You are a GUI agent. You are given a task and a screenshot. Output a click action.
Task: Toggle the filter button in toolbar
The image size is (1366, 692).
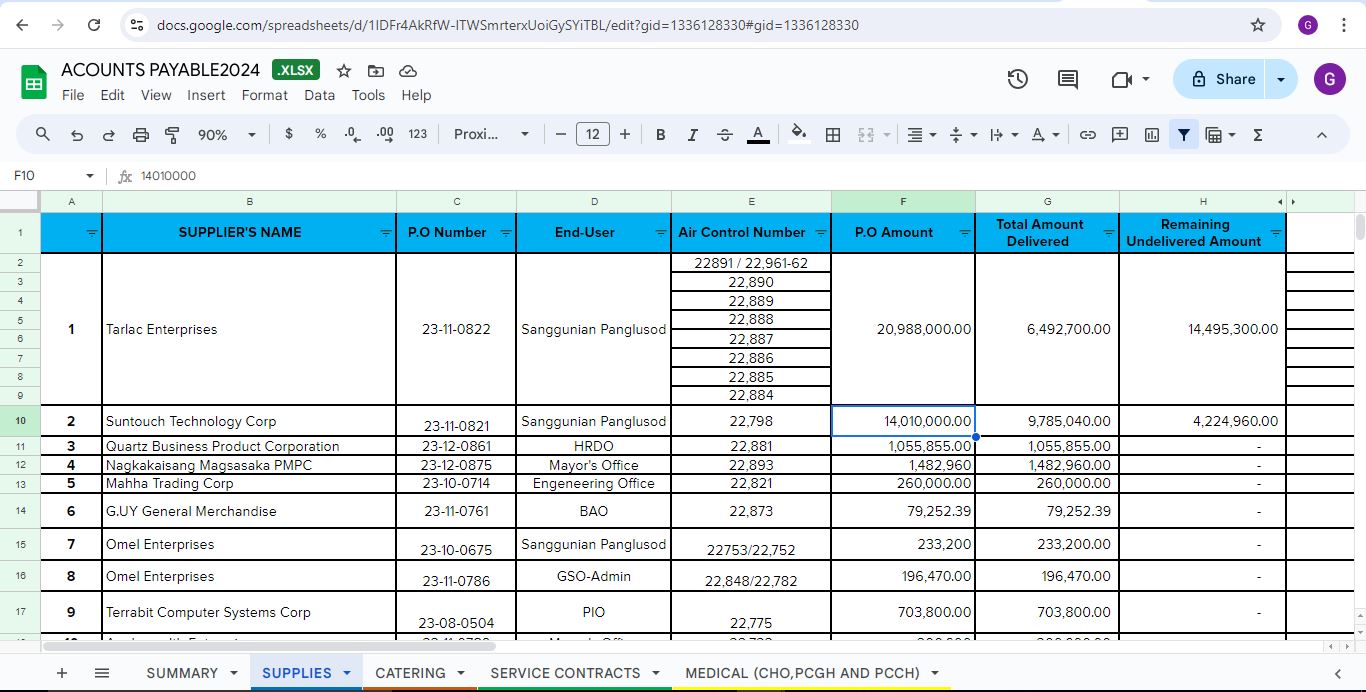point(1184,134)
